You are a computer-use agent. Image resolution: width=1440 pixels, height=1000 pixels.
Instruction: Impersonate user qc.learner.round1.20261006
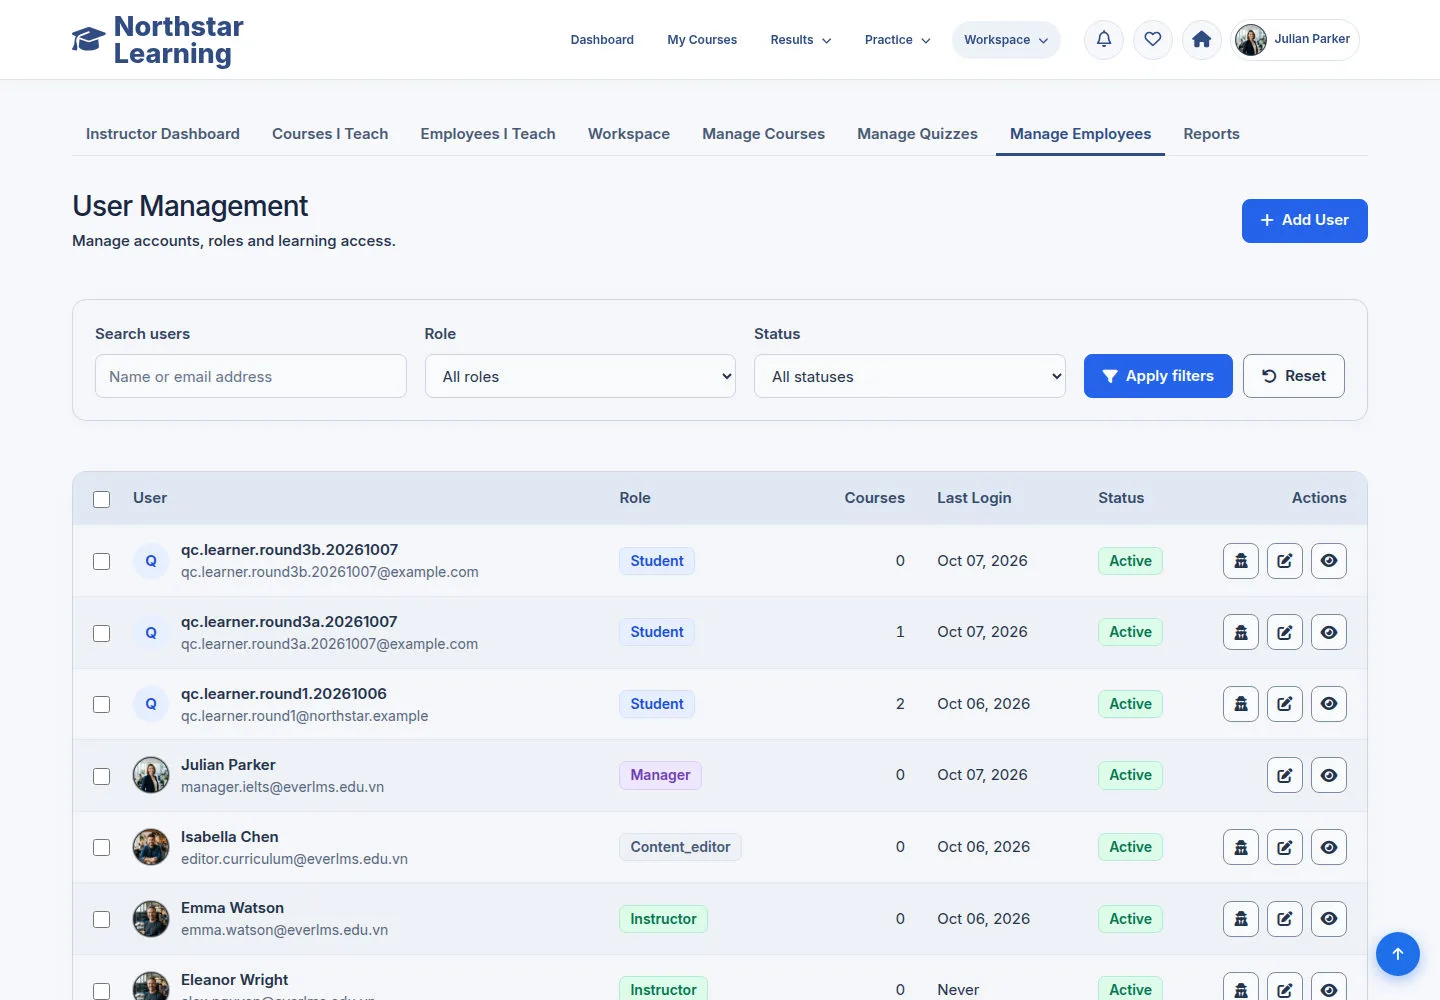1241,704
